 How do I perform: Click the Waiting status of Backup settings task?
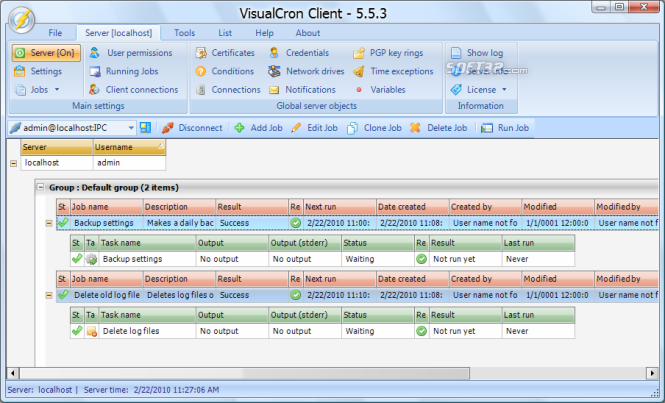377,259
